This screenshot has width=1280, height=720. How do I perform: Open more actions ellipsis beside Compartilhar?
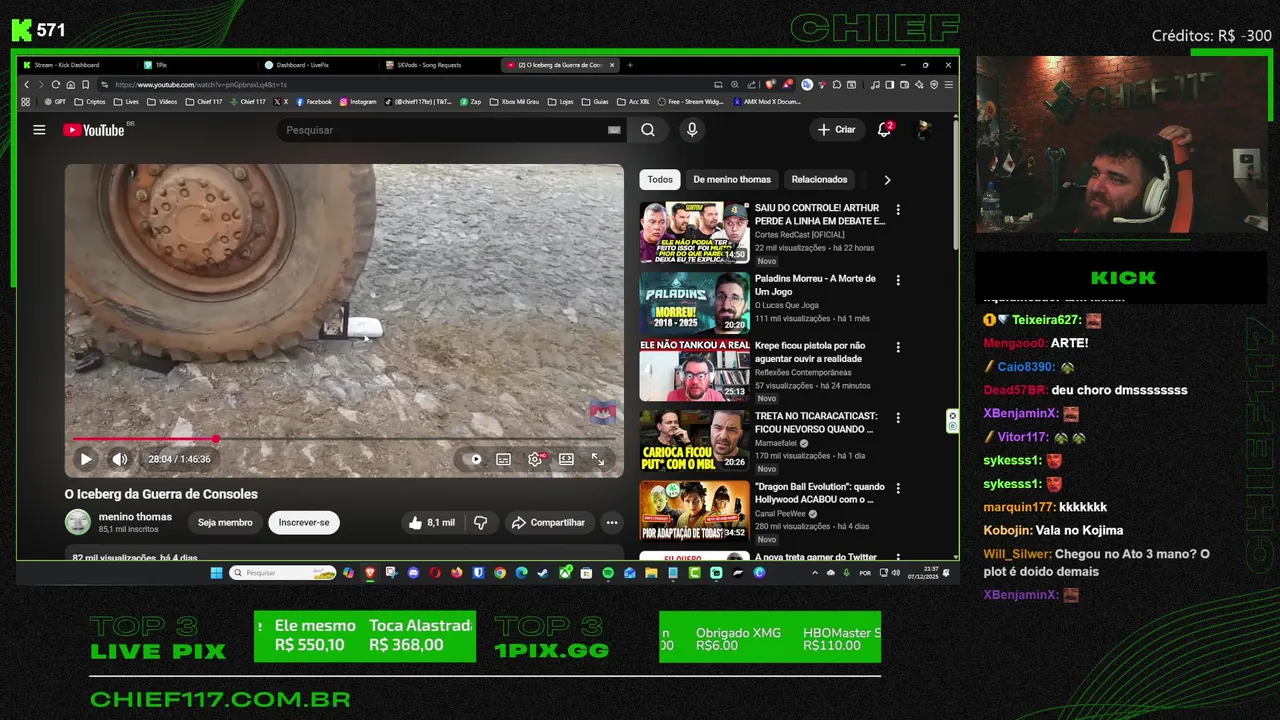tap(611, 522)
